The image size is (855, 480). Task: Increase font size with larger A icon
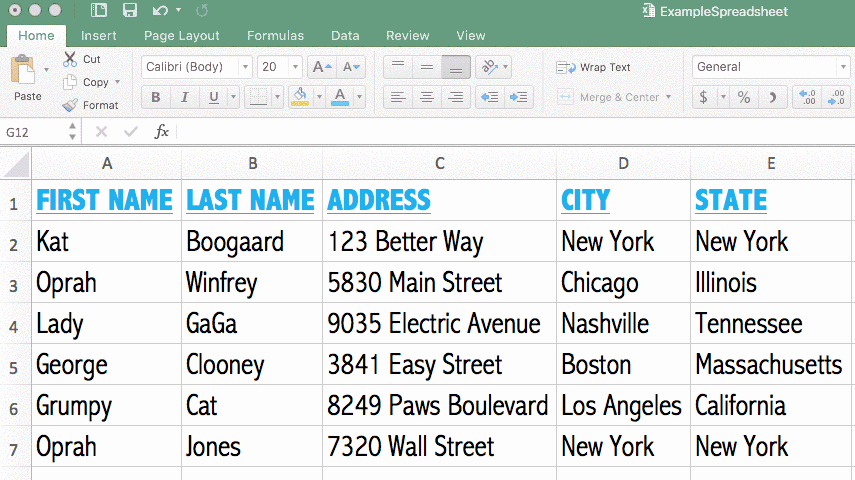point(320,67)
